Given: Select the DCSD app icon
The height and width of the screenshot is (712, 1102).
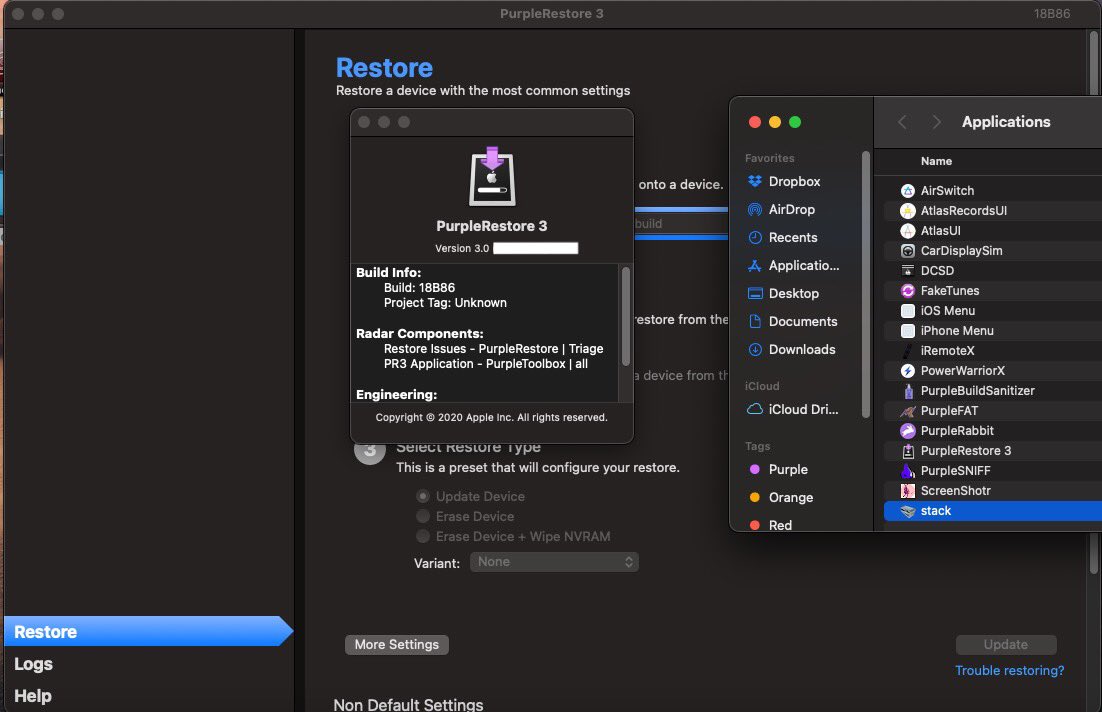Looking at the screenshot, I should coord(907,271).
